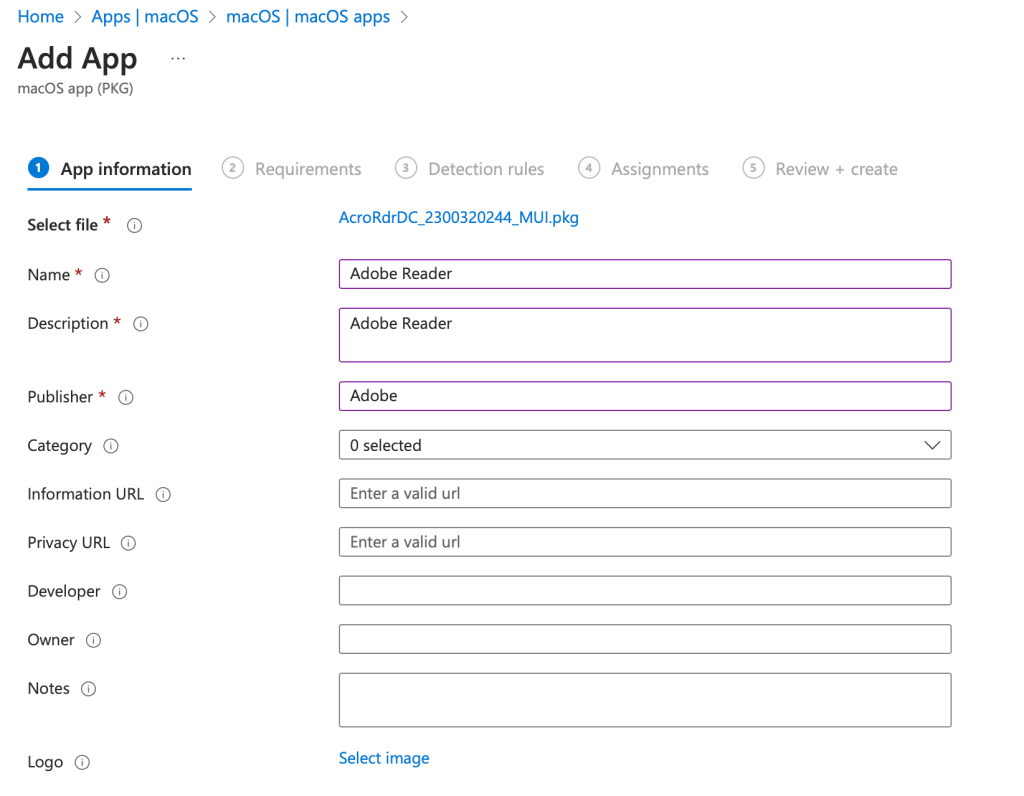Viewport: 1024px width, 796px height.
Task: Click the info icon next to Select file
Action: click(134, 226)
